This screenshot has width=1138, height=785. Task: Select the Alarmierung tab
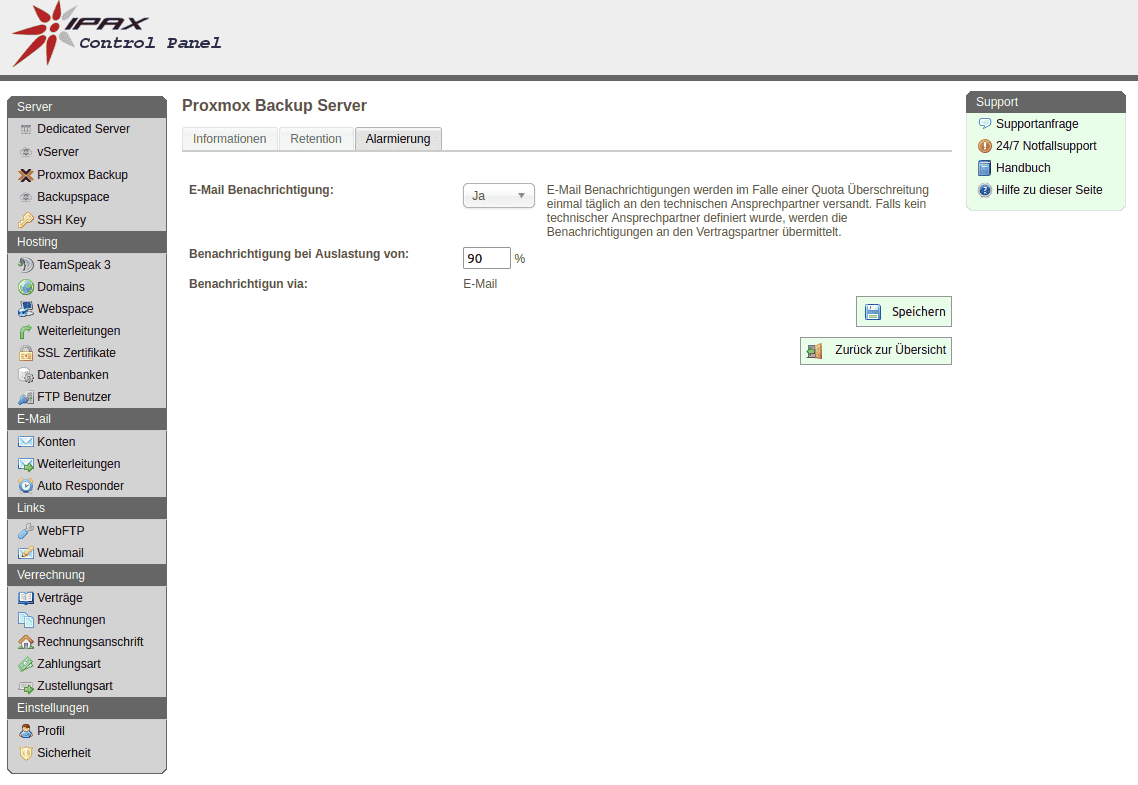tap(398, 139)
